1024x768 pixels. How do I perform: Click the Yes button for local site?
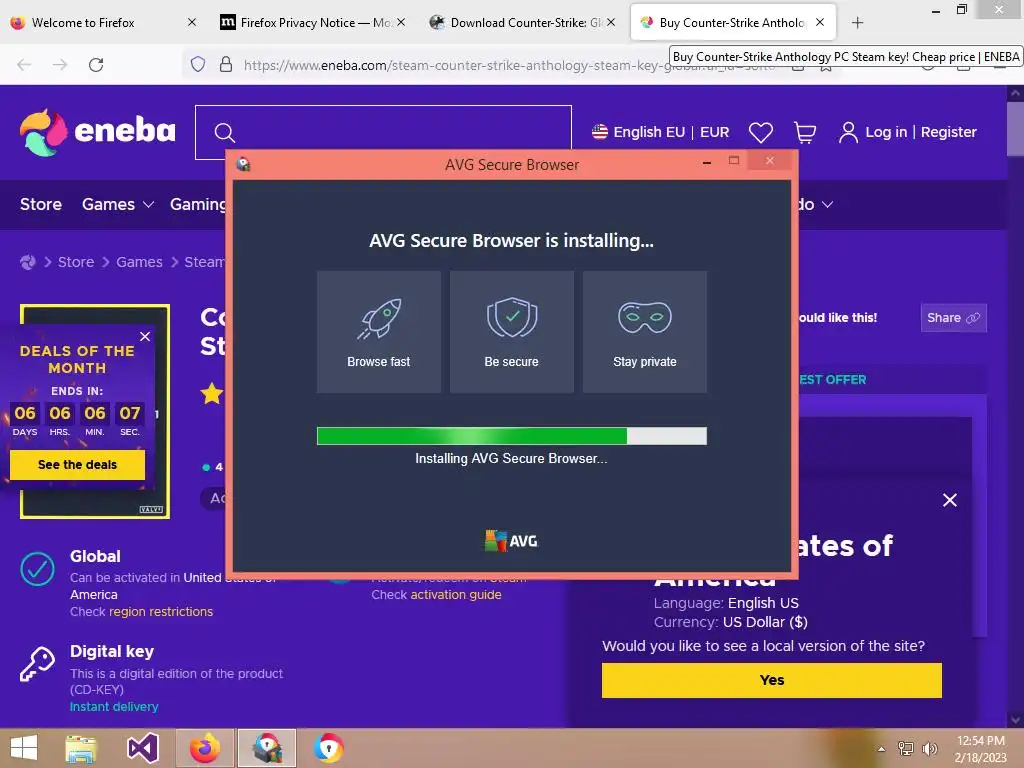771,680
